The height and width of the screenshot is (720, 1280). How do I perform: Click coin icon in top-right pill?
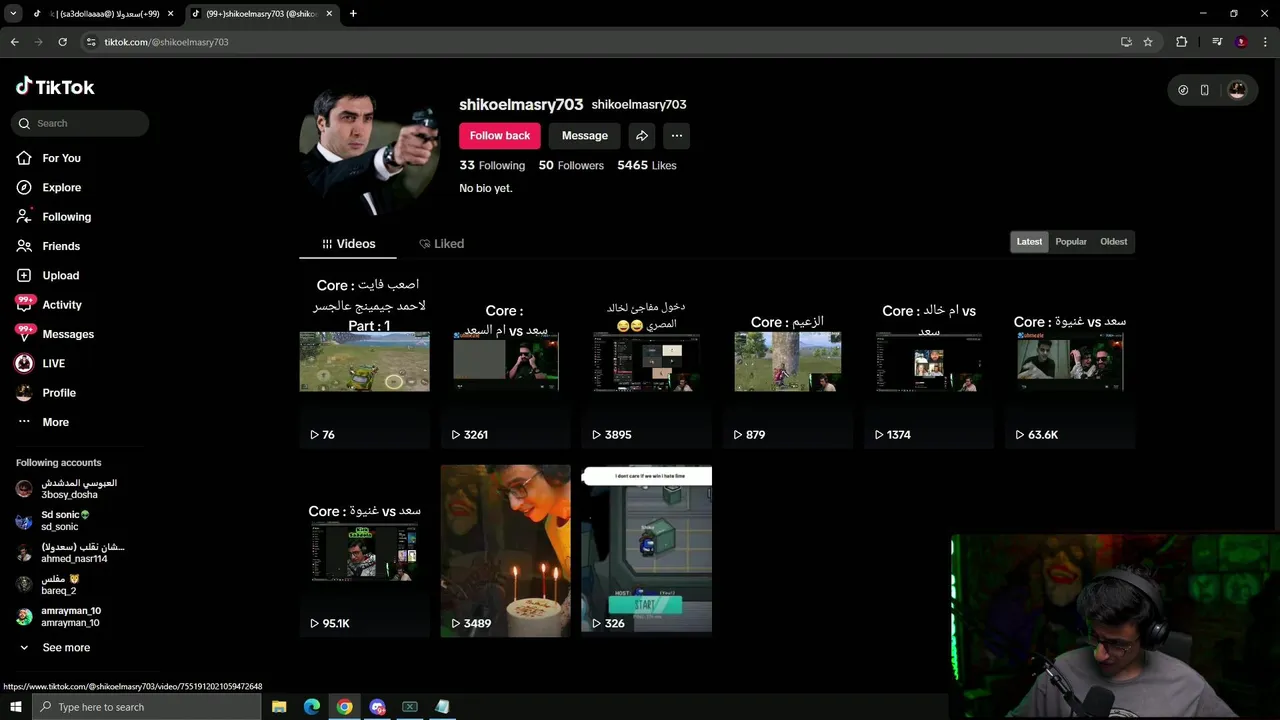1183,90
